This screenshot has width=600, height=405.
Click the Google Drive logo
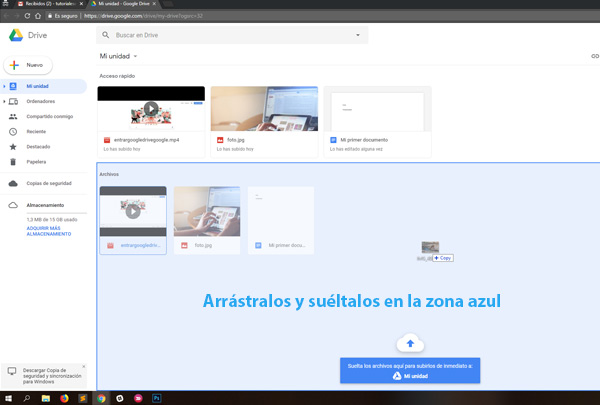click(16, 35)
